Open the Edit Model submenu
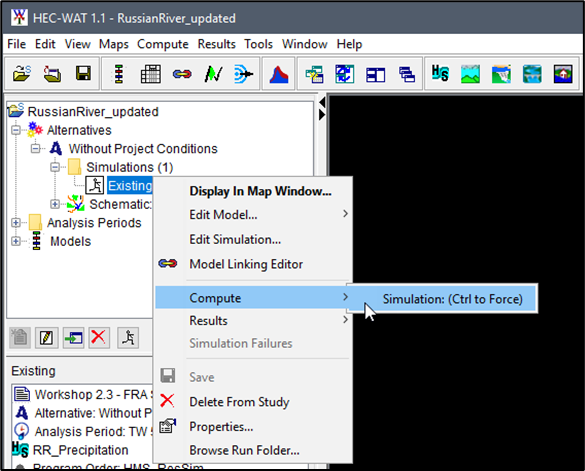The width and height of the screenshot is (585, 471). coord(253,215)
